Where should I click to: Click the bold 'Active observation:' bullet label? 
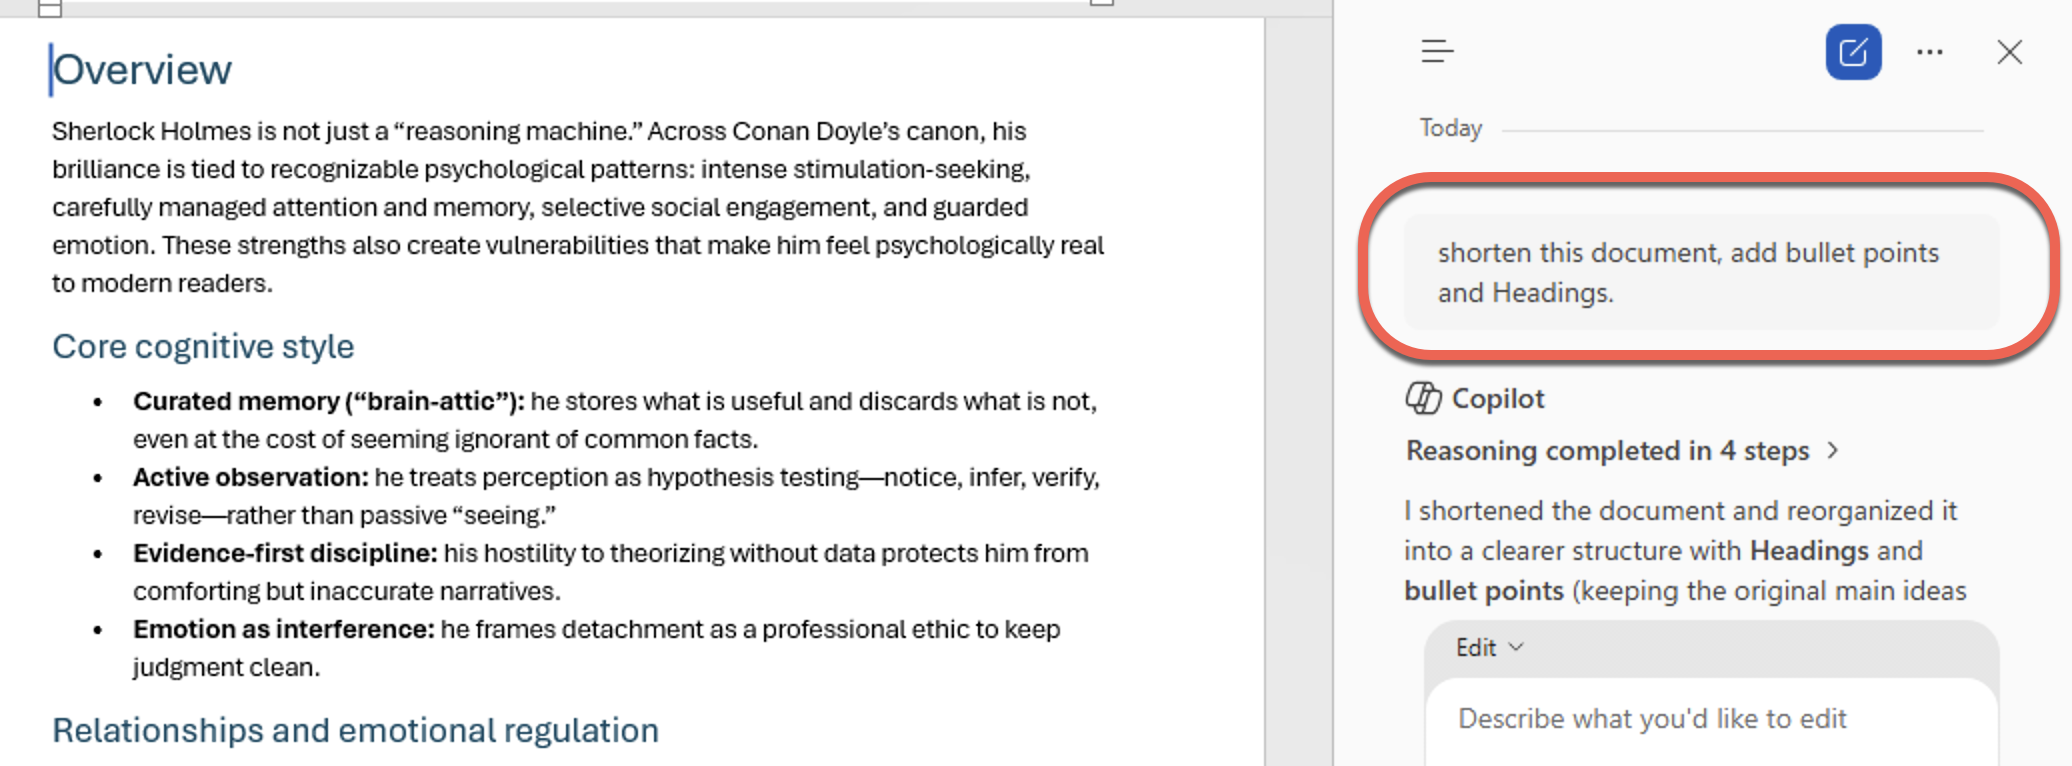[251, 477]
